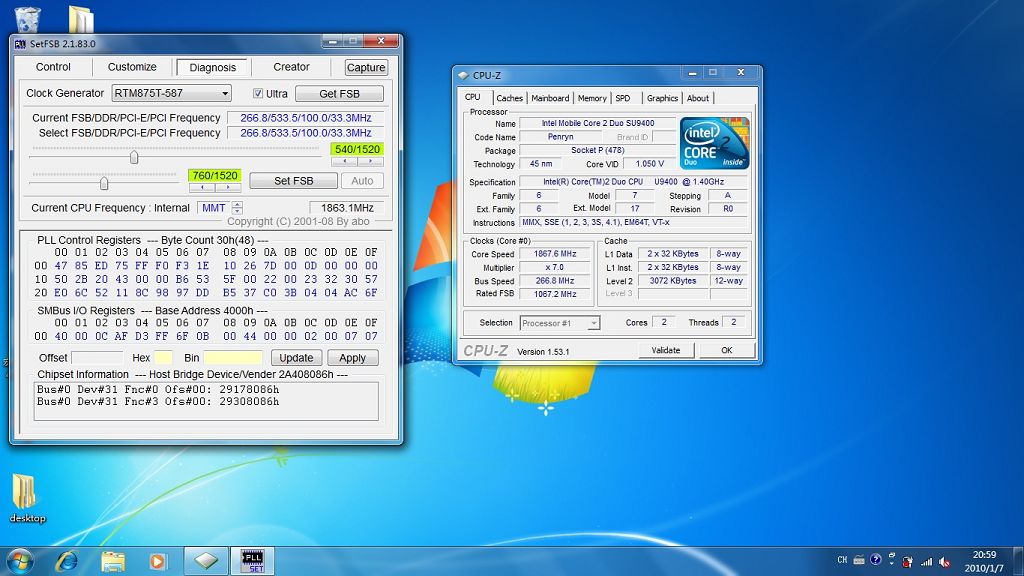The image size is (1024, 576).
Task: Select the Diagnosis tab
Action: click(212, 67)
